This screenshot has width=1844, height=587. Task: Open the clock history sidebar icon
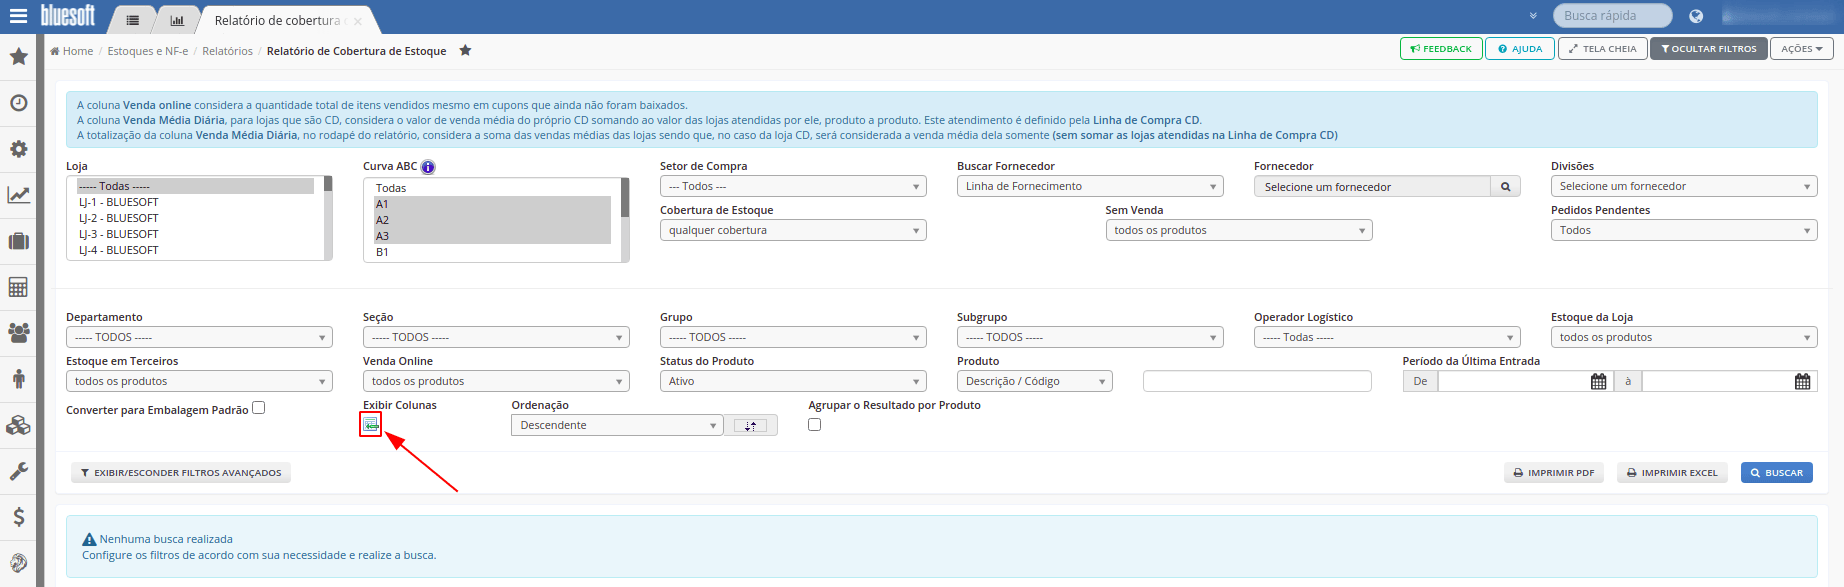[x=18, y=103]
